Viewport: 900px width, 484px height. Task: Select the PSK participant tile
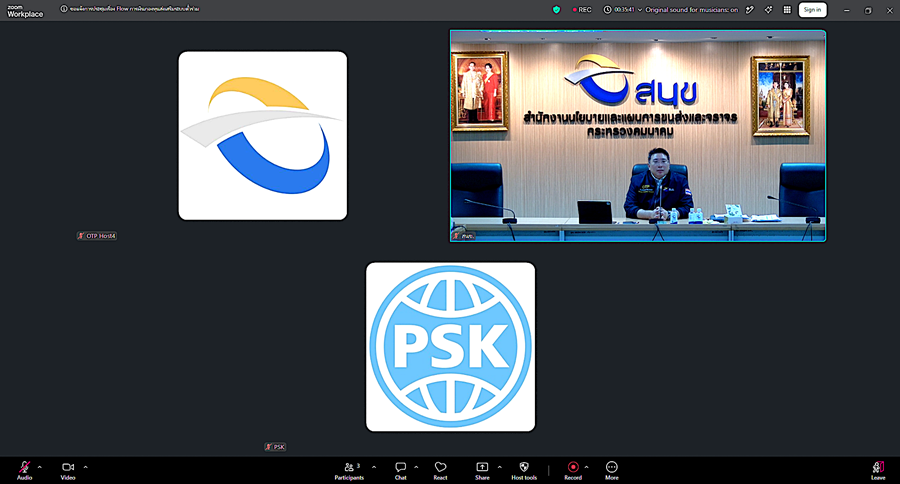[x=451, y=347]
